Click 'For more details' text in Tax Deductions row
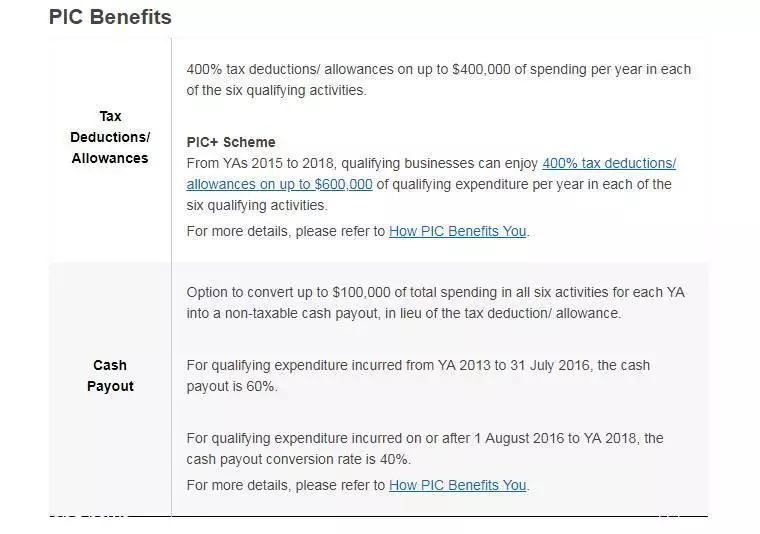 (x=286, y=232)
